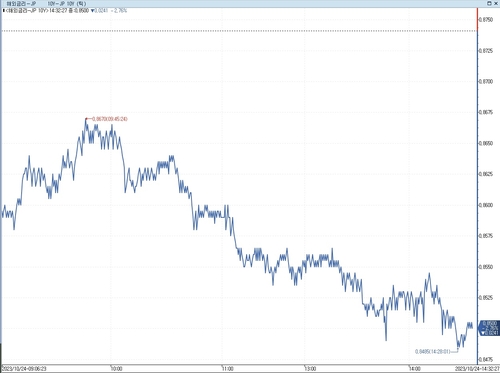Click the maximize icon in top-right corner
The image size is (500, 373).
pos(489,3)
